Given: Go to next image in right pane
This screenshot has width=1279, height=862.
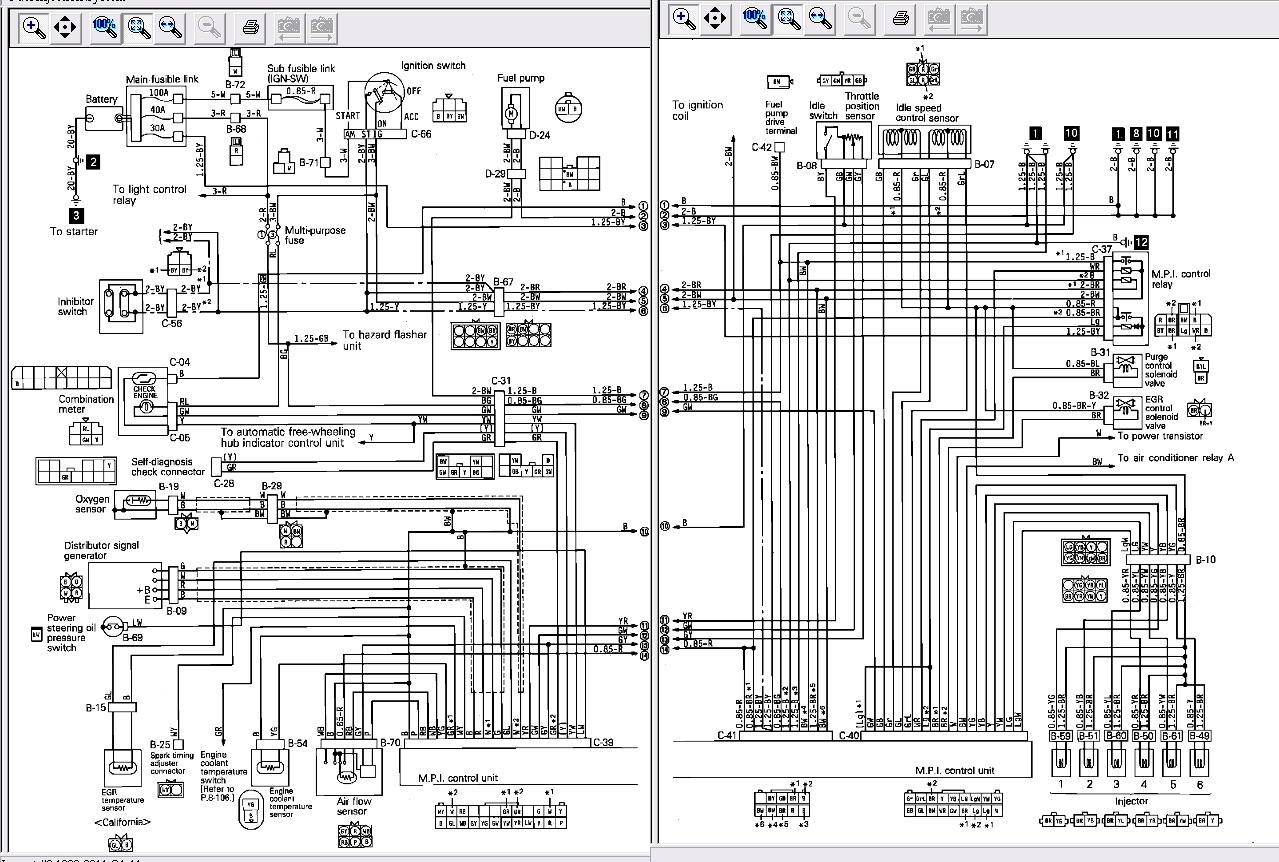Looking at the screenshot, I should click(x=971, y=17).
